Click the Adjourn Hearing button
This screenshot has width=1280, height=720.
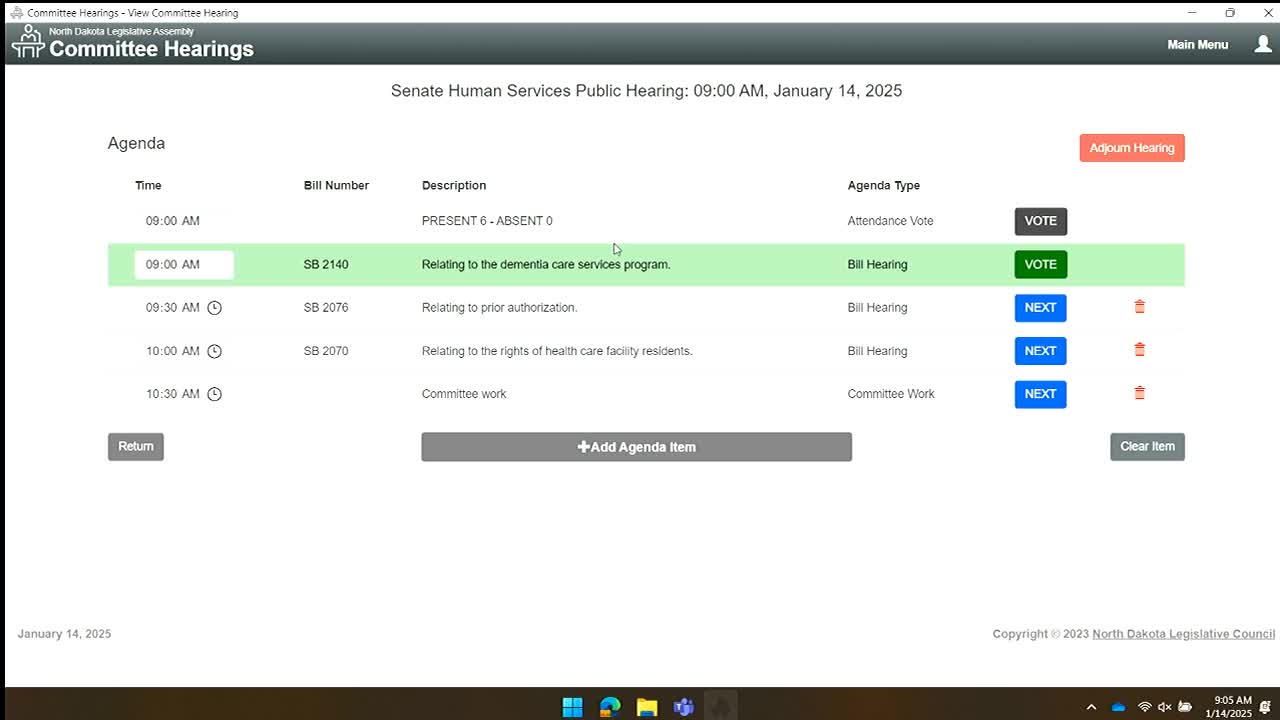coord(1132,148)
